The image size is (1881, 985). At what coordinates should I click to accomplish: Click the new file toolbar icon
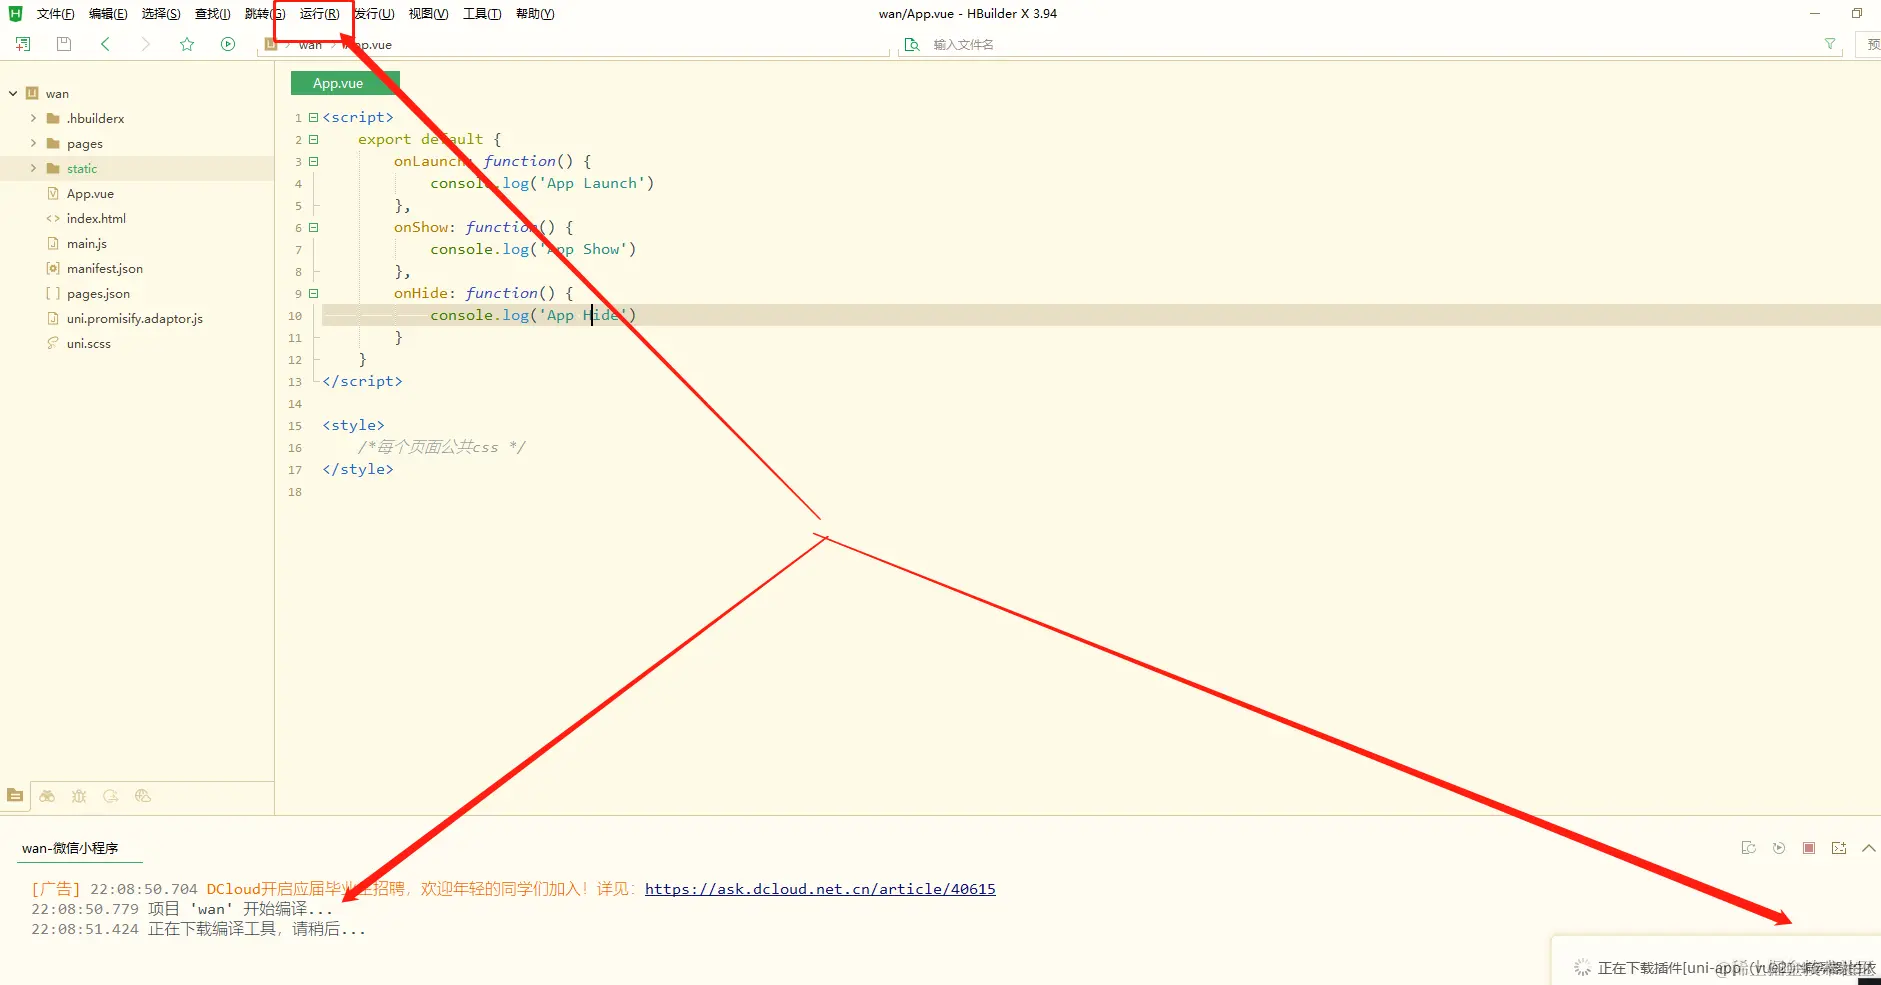23,44
